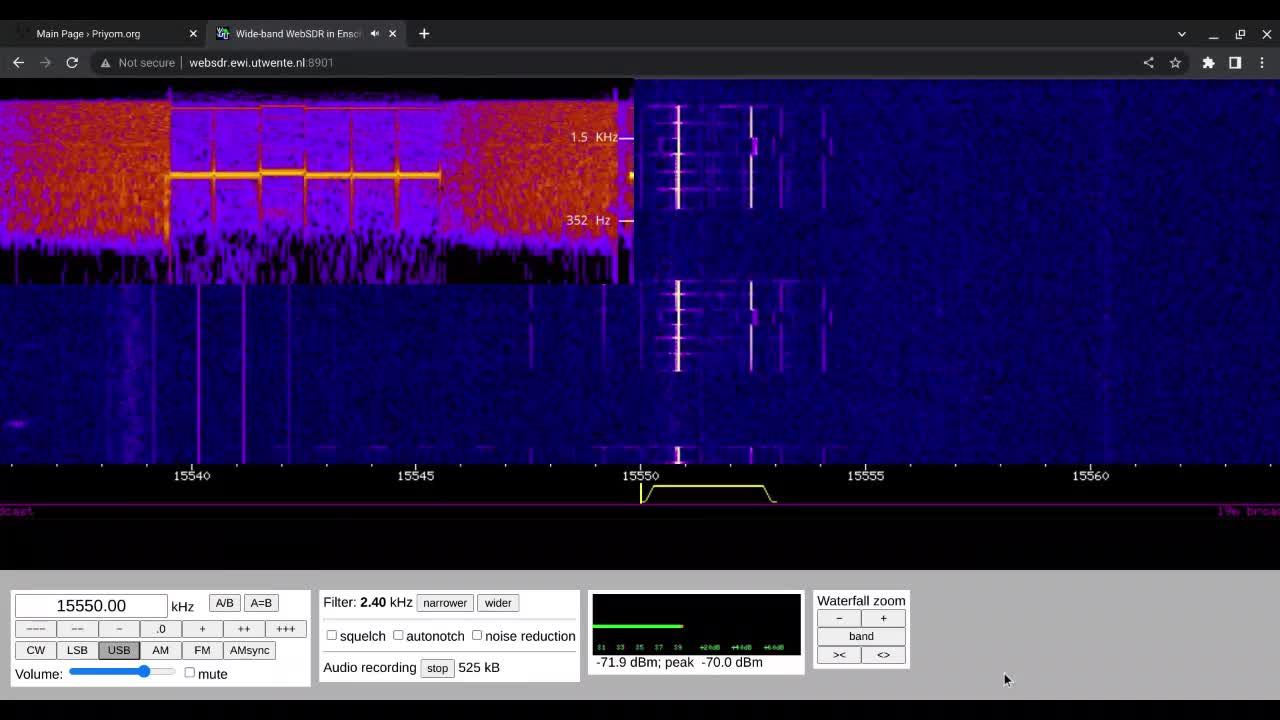Tune down with double minus button
This screenshot has height=720, width=1280.
(77, 629)
